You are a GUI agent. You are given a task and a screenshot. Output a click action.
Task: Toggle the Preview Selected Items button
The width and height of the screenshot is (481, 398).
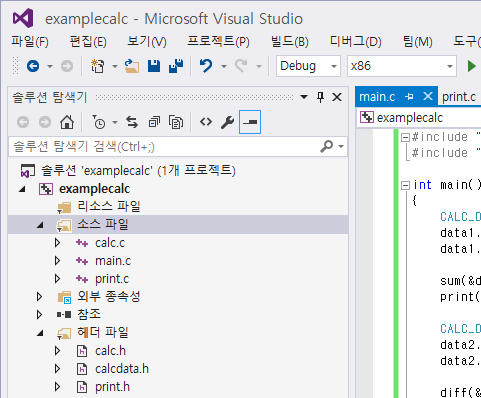pos(250,122)
